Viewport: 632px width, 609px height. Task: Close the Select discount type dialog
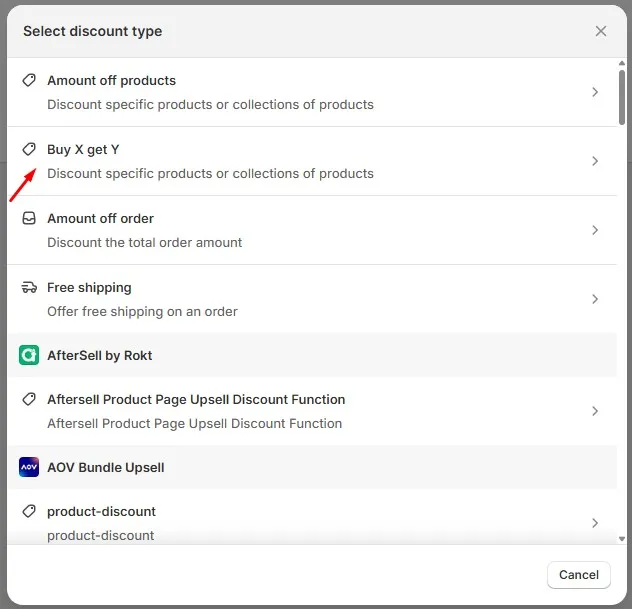pos(601,31)
